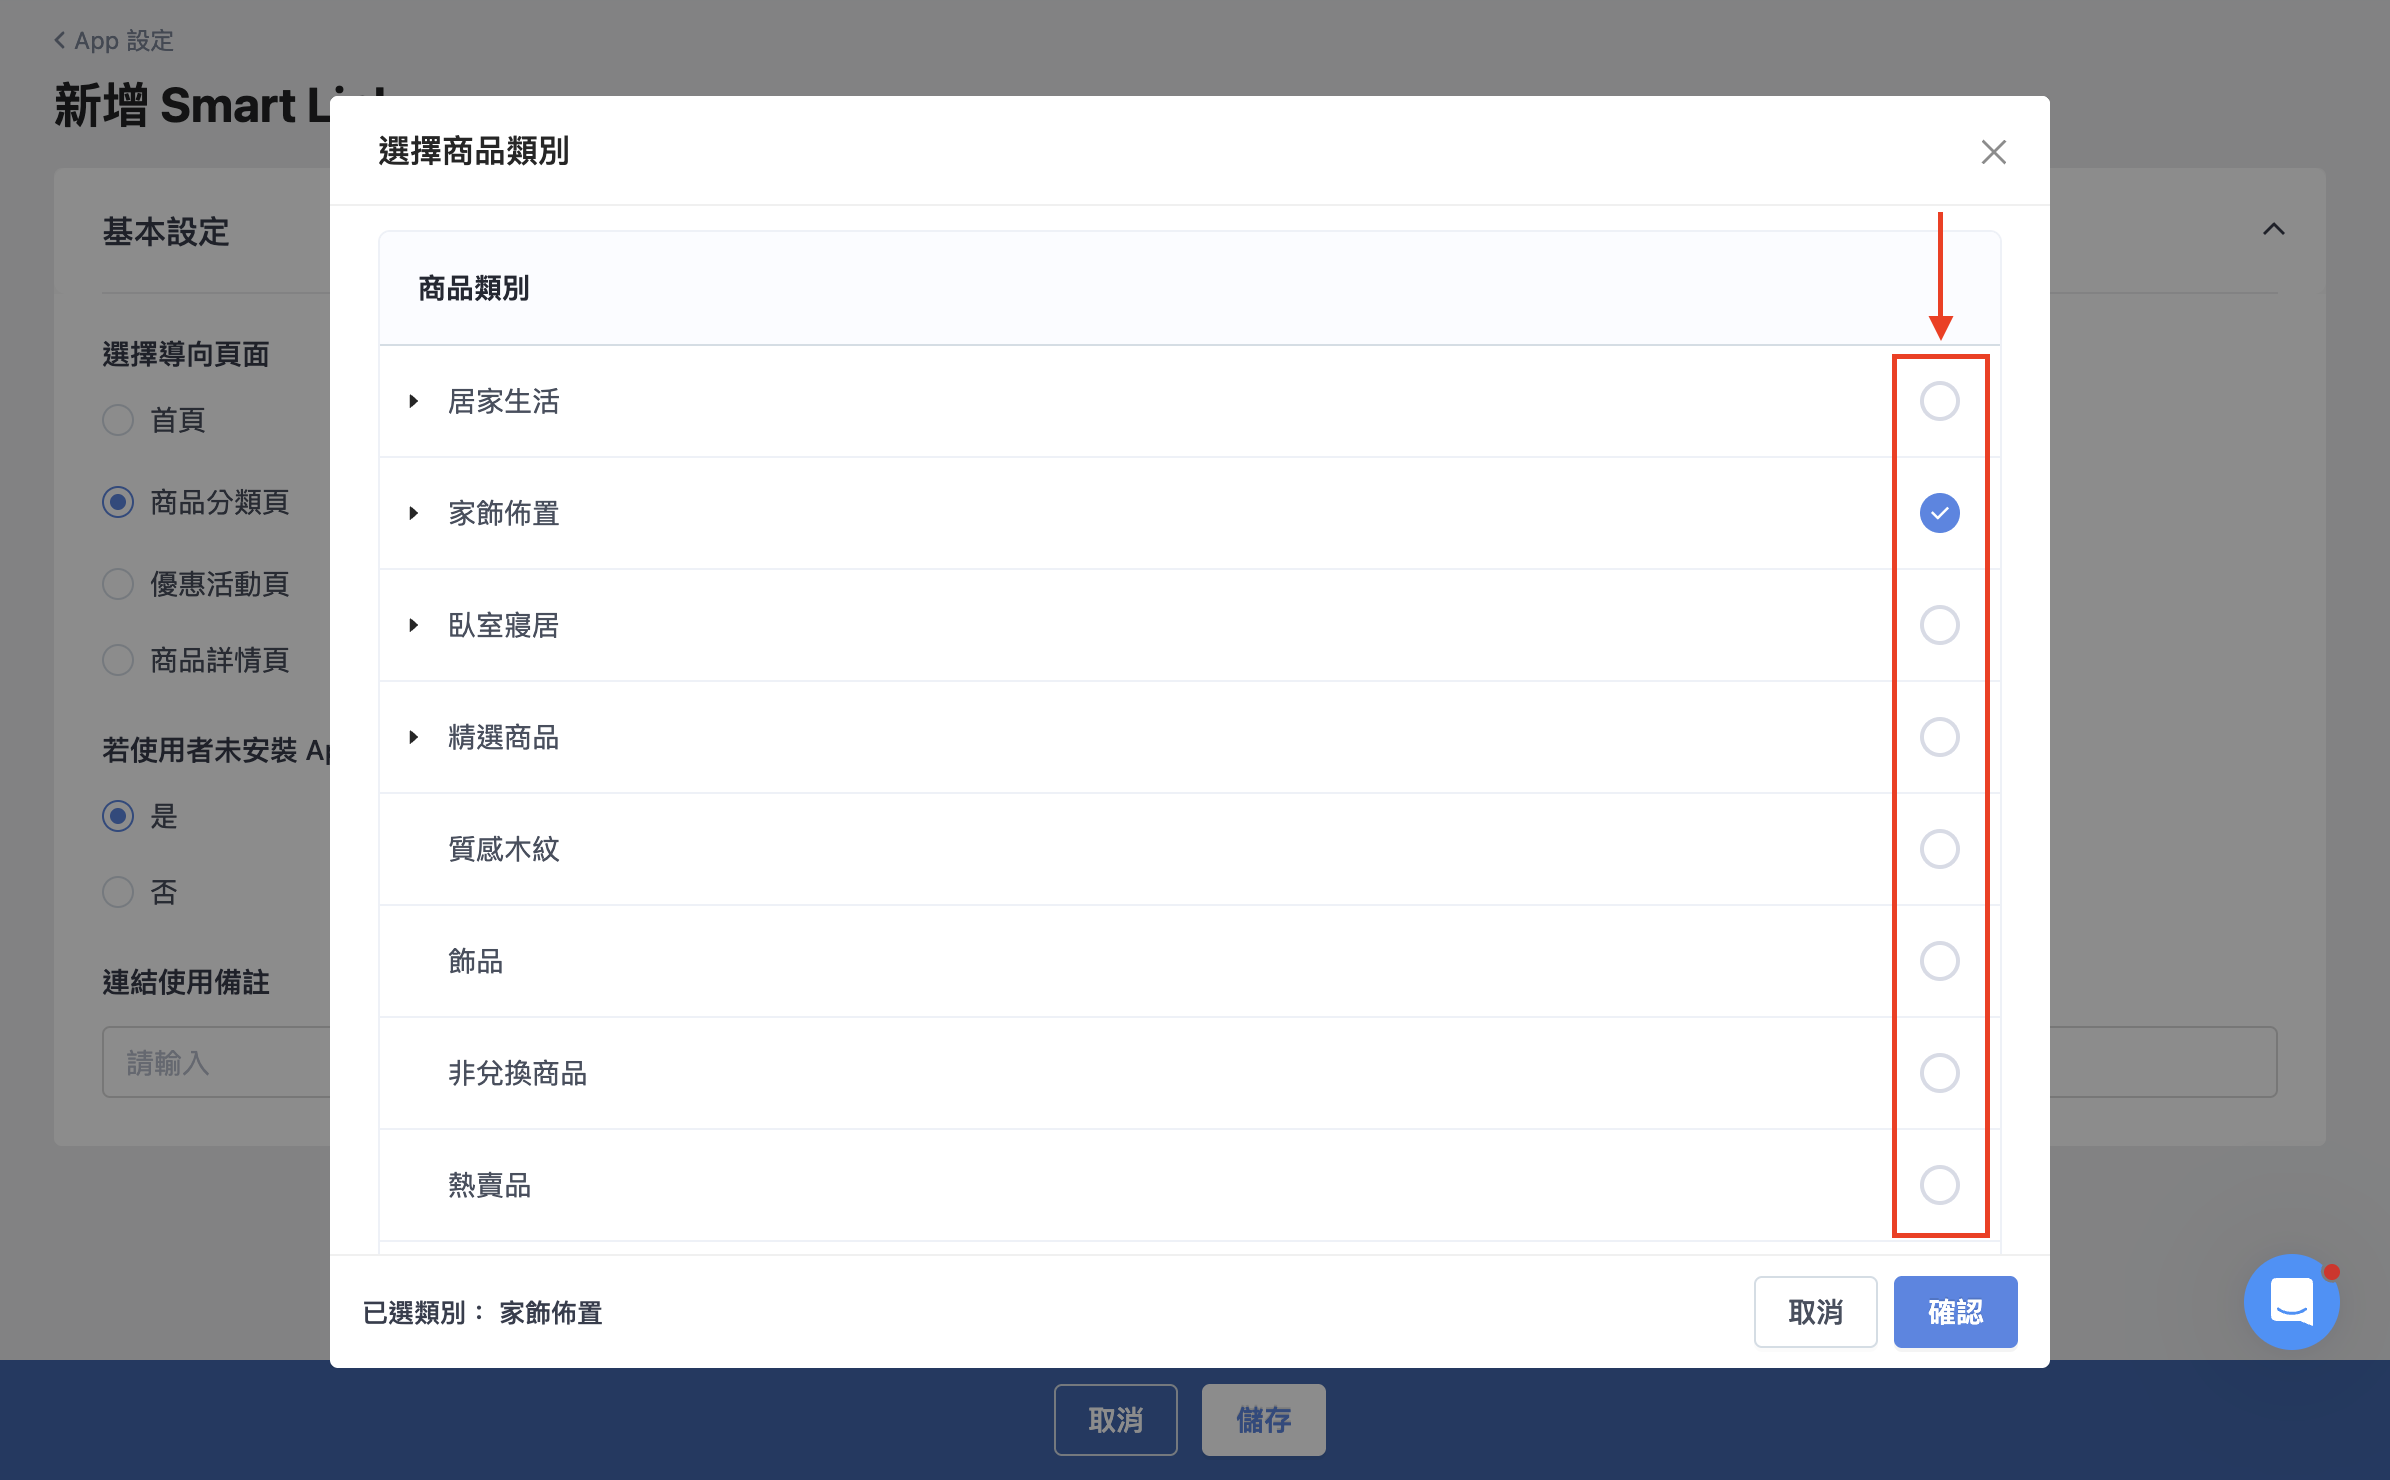The height and width of the screenshot is (1480, 2390).
Task: Go back via the App 設定 link
Action: pyautogui.click(x=114, y=41)
